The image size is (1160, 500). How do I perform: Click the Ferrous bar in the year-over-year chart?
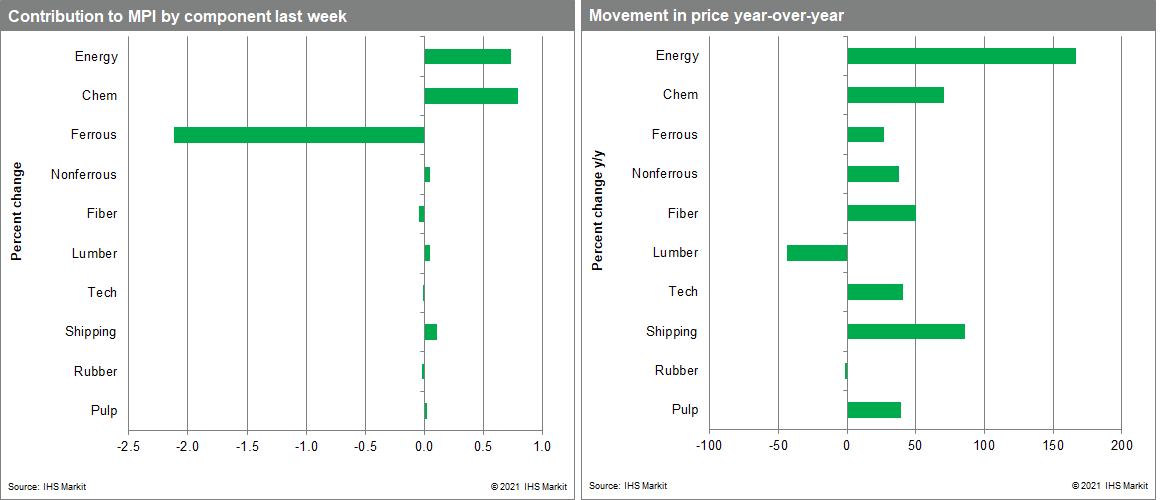click(x=865, y=135)
